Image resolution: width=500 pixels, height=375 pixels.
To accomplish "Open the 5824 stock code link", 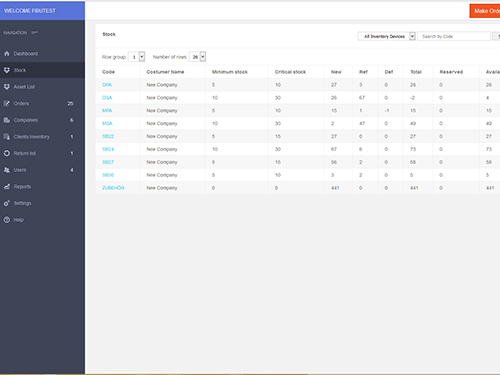I will tap(108, 149).
